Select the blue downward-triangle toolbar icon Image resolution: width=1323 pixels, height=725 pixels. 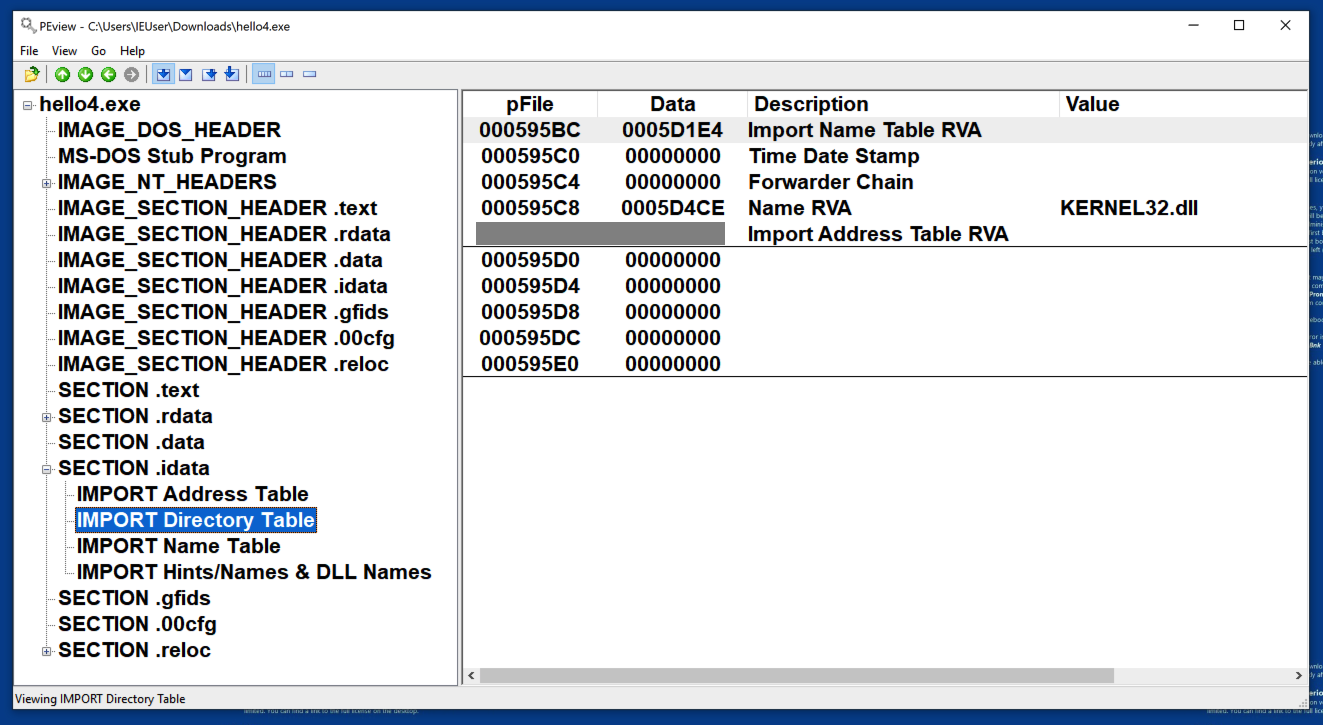pos(186,74)
